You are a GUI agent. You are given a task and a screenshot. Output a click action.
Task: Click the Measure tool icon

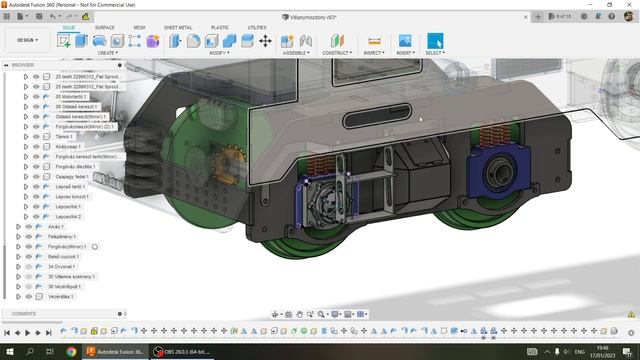[374, 41]
